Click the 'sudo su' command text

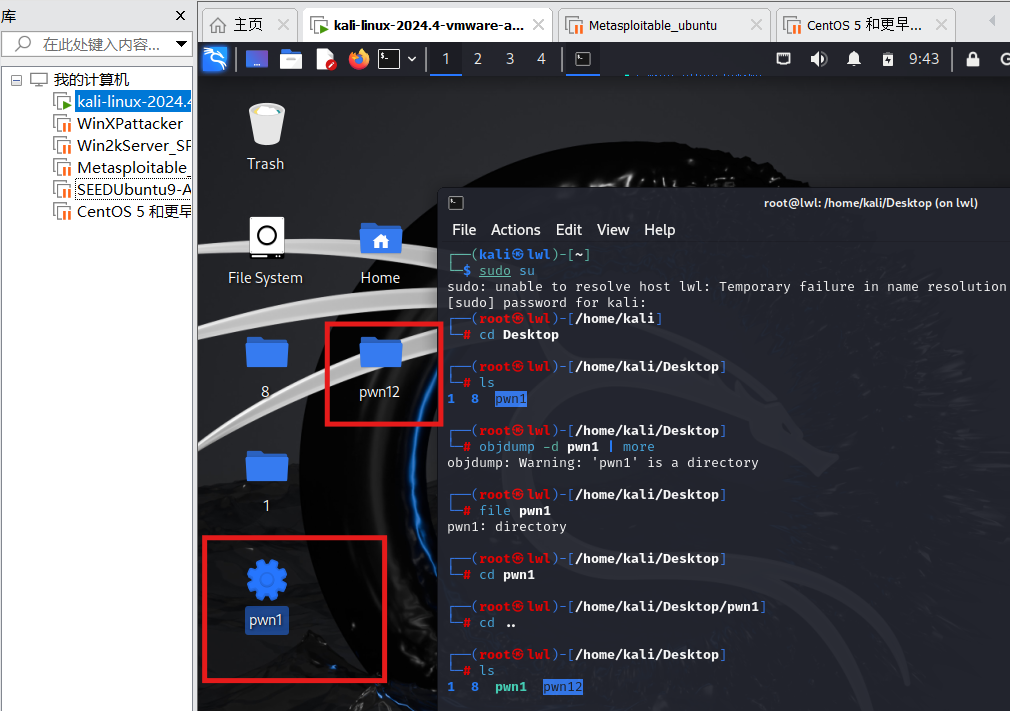(x=506, y=270)
